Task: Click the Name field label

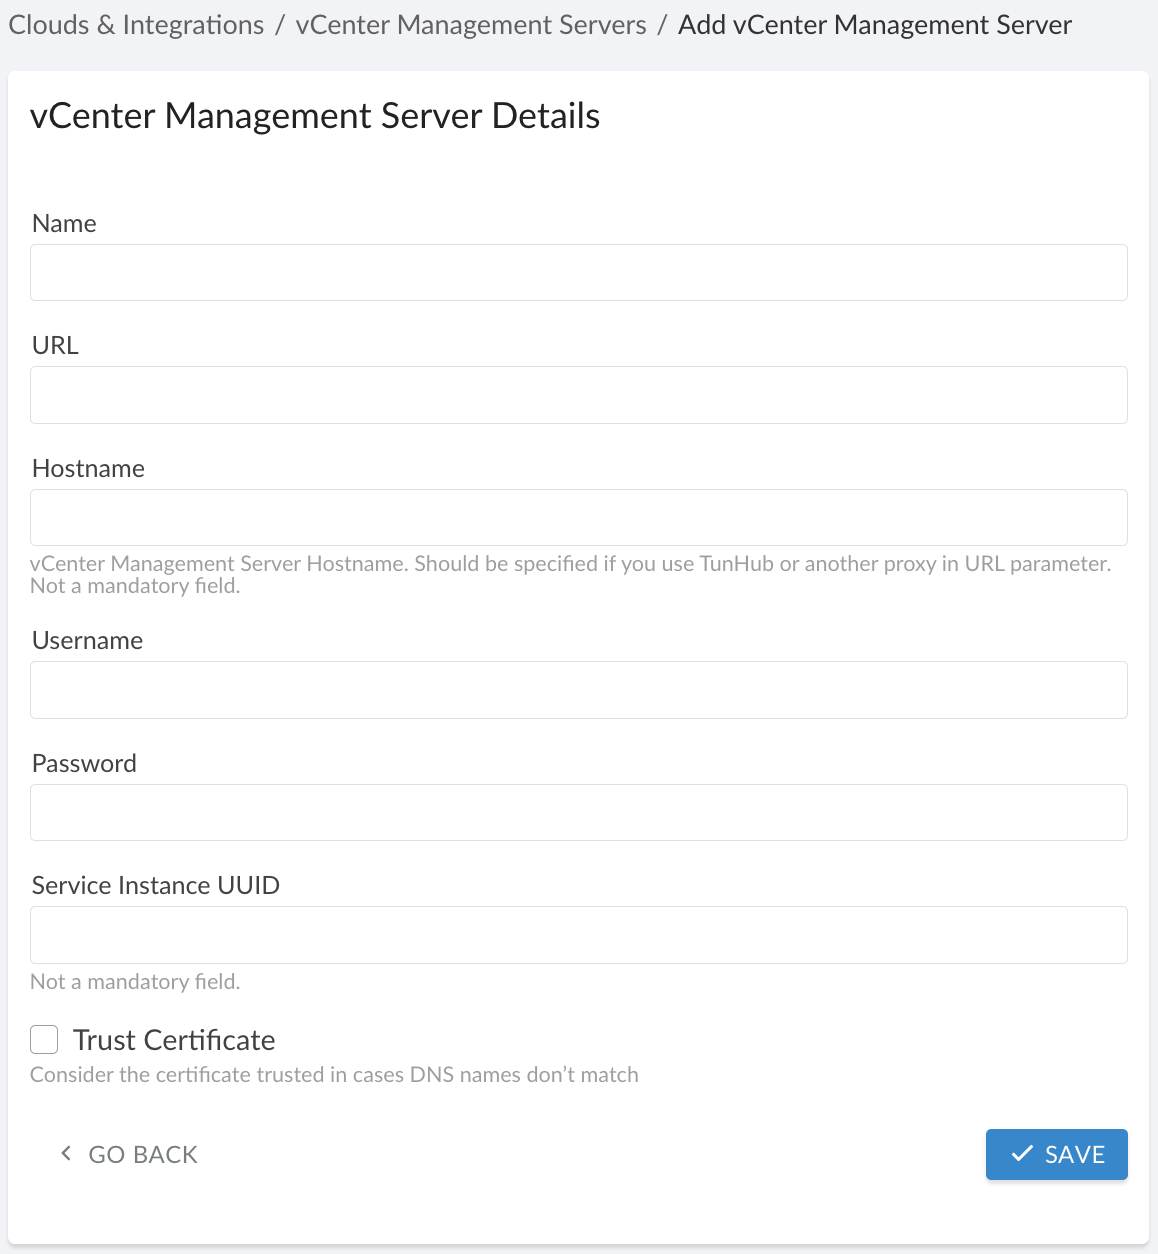Action: (x=64, y=223)
